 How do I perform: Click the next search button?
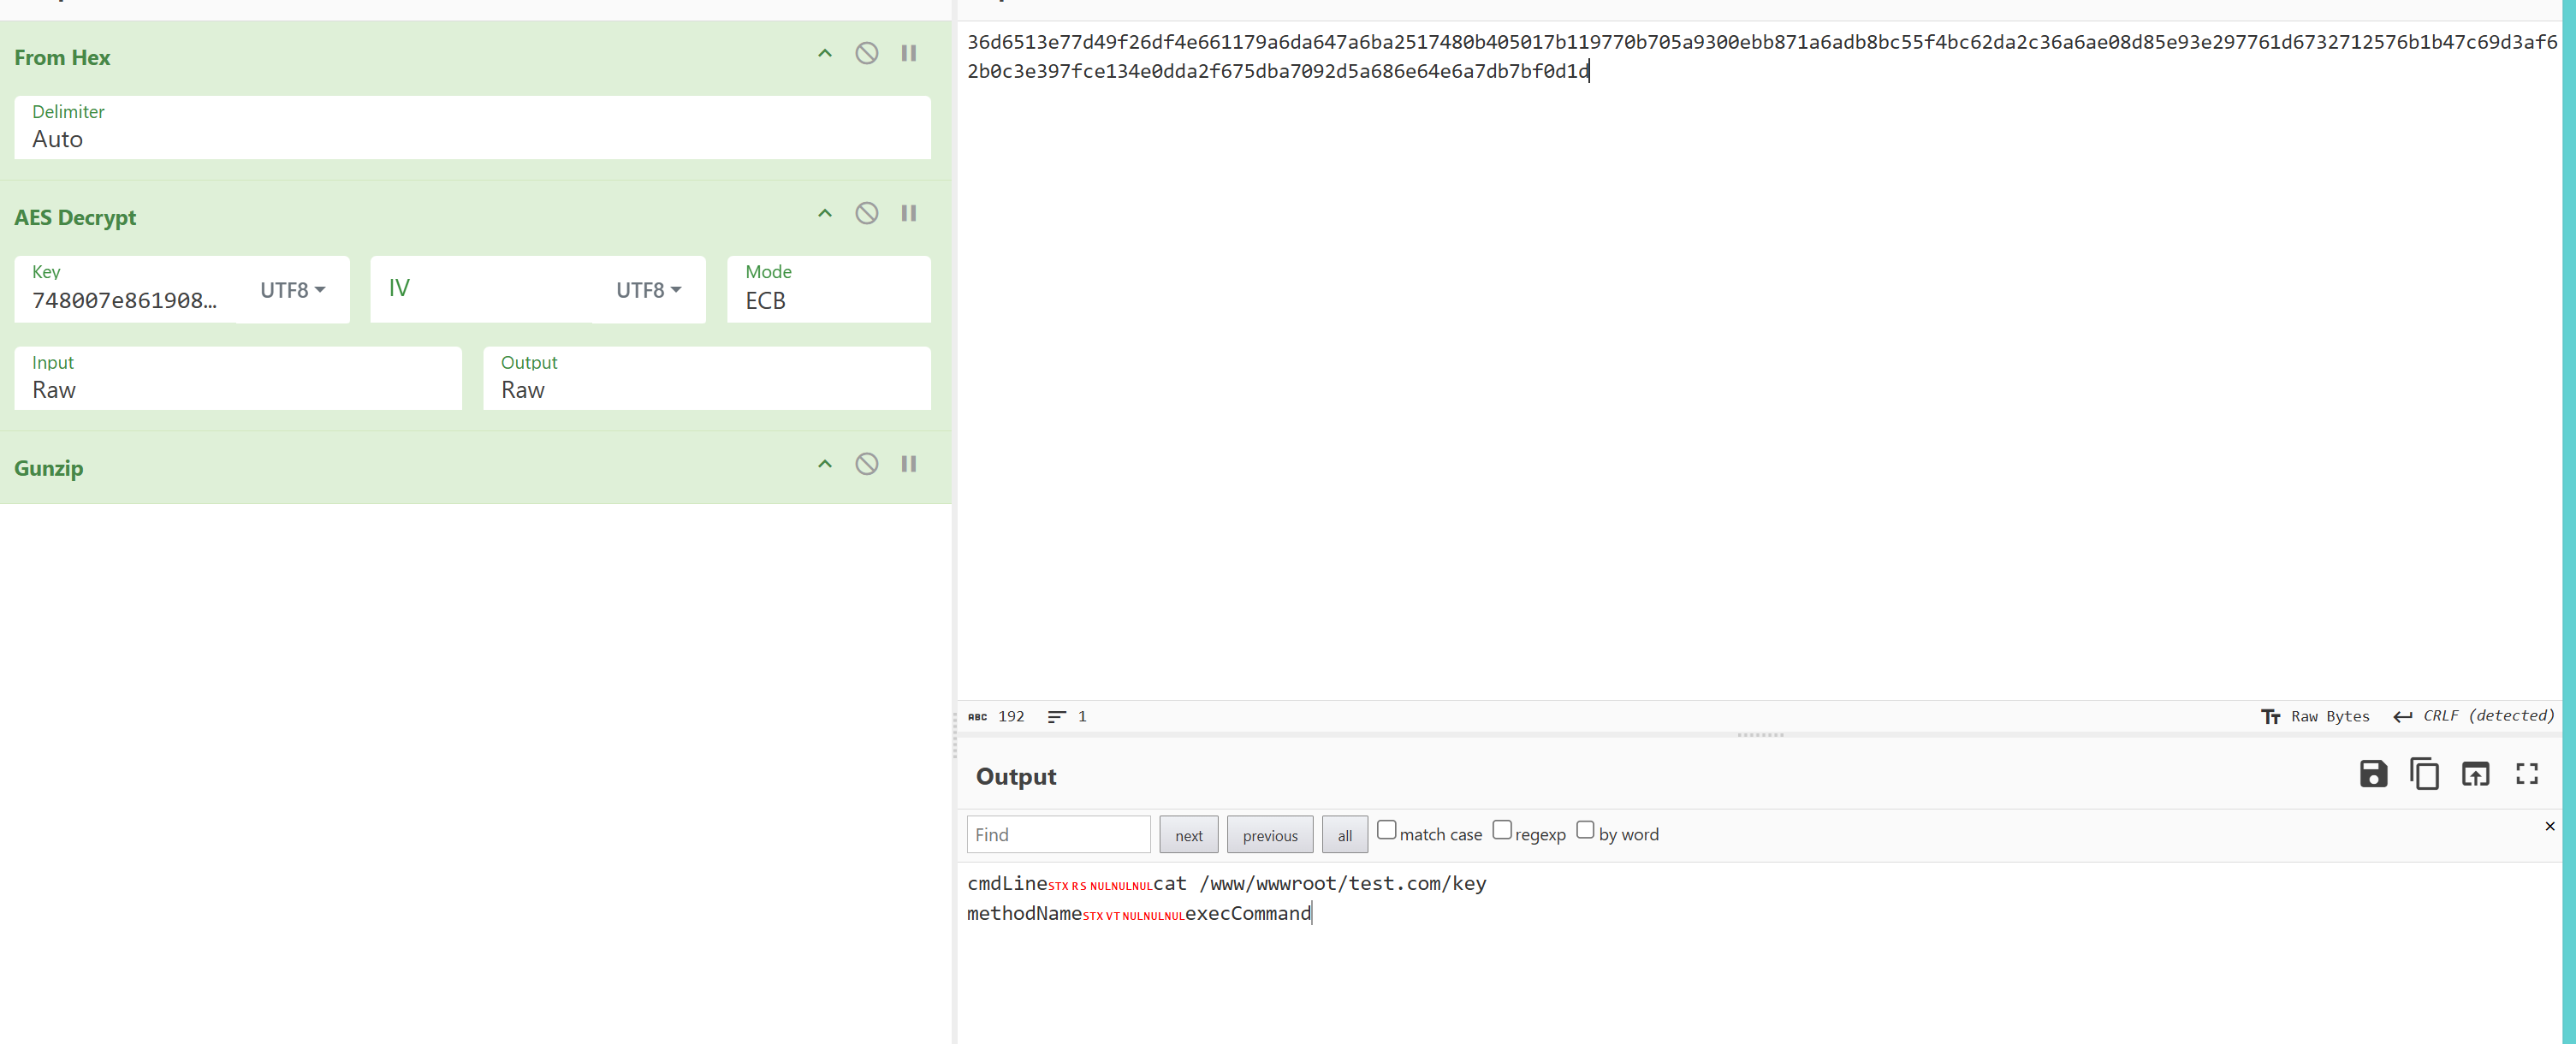point(1188,835)
